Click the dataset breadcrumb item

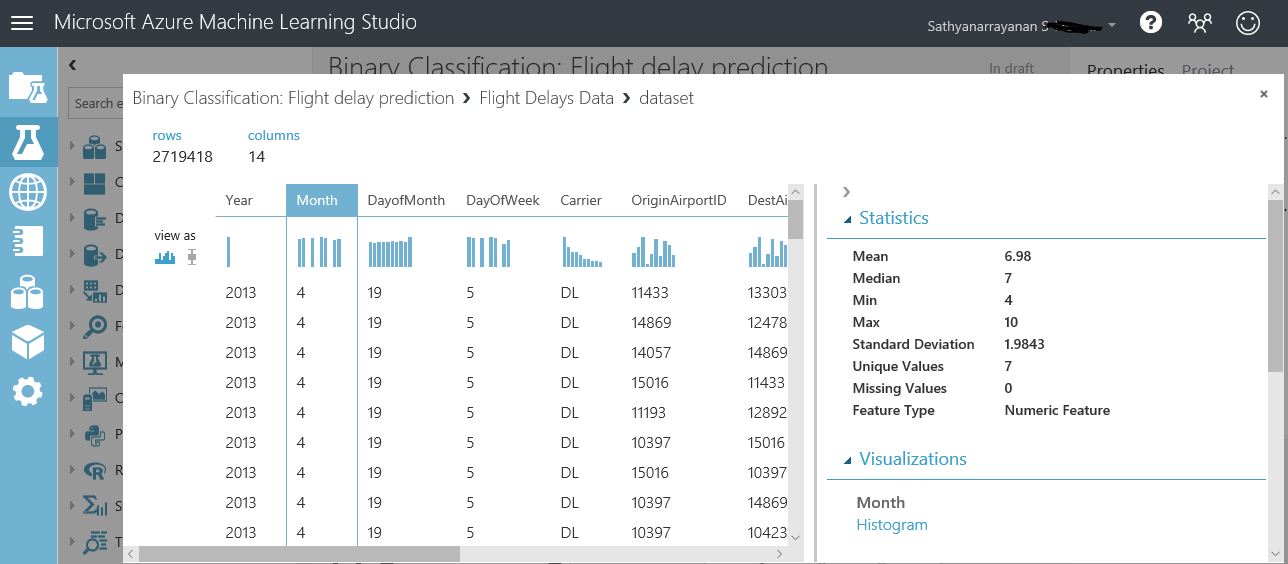(x=666, y=98)
